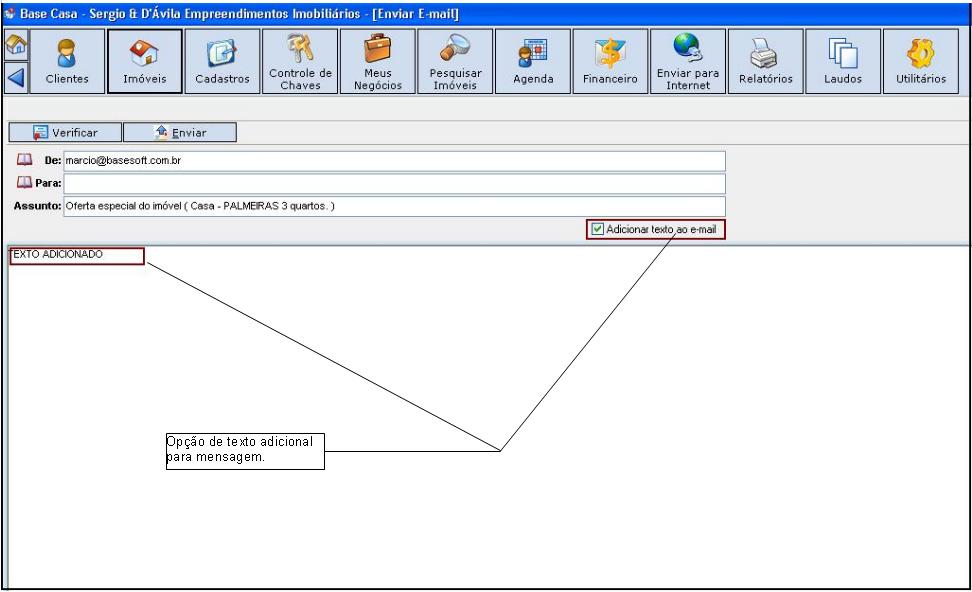This screenshot has height=592, width=972.
Task: Uncheck Adicionar texto ao e-mail
Action: 598,229
